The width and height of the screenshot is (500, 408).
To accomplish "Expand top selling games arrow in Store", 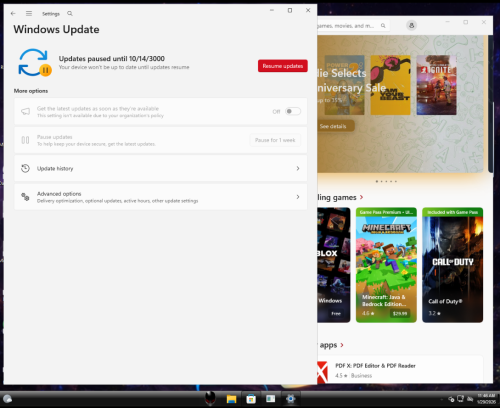I will (x=361, y=197).
